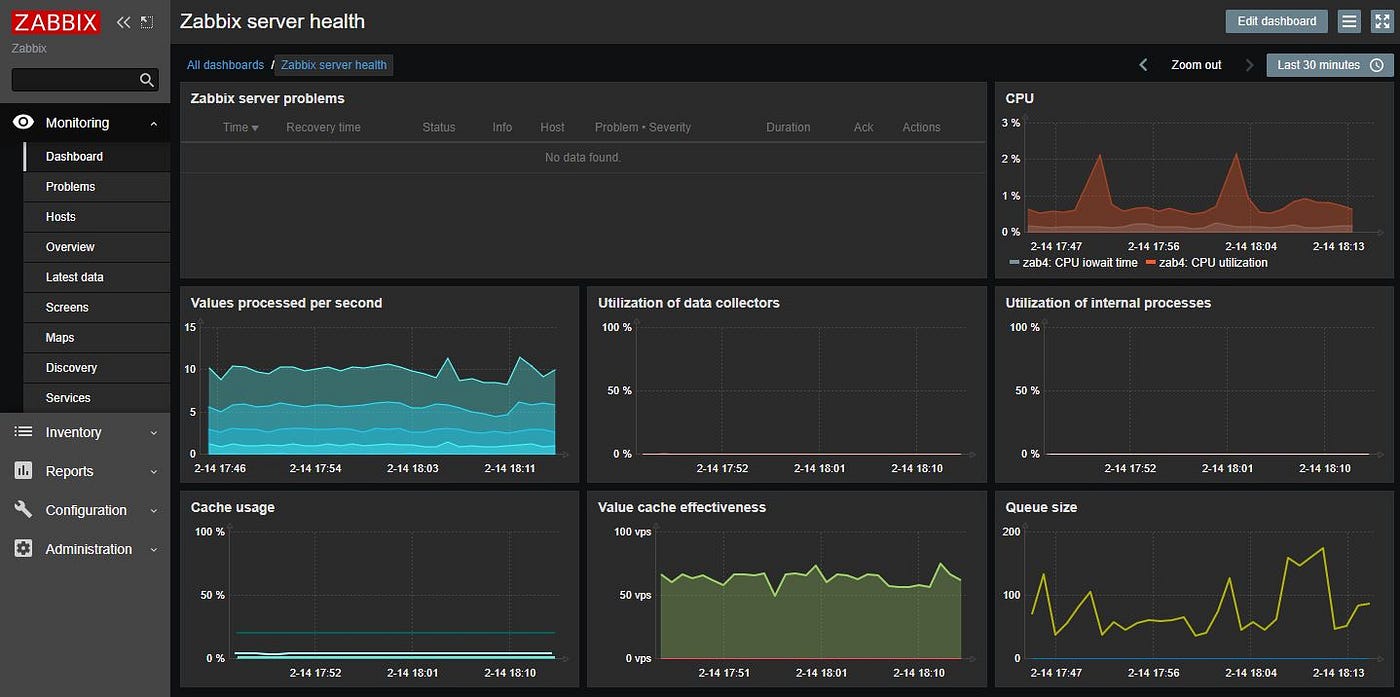Click the Cache usage widget title
The height and width of the screenshot is (697, 1400).
coord(232,507)
